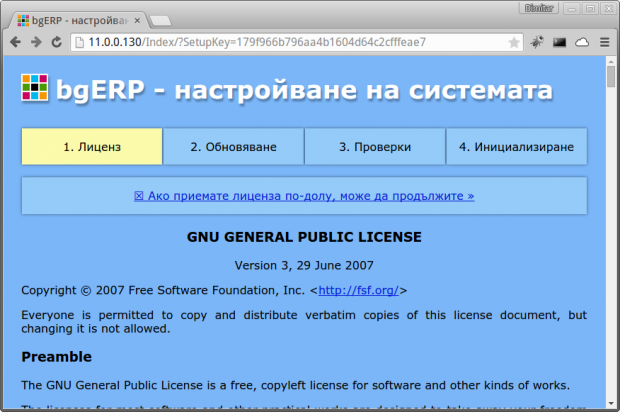Click the sentence starting The GNU General Public License
This screenshot has width=620, height=412.
[296, 386]
